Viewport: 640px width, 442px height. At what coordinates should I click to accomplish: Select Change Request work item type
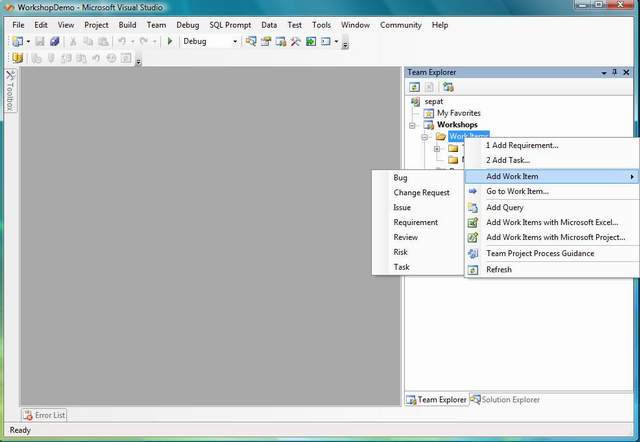pos(418,193)
